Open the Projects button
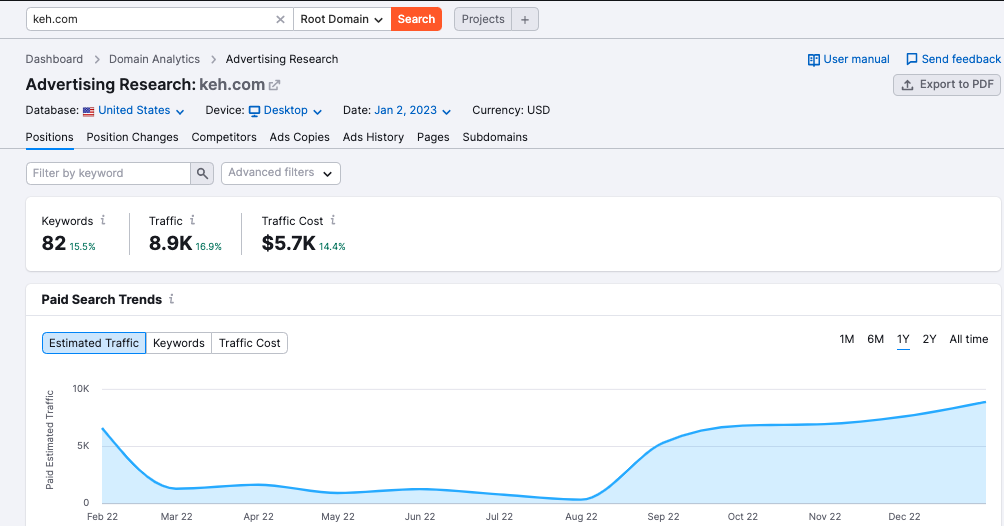 pos(483,19)
